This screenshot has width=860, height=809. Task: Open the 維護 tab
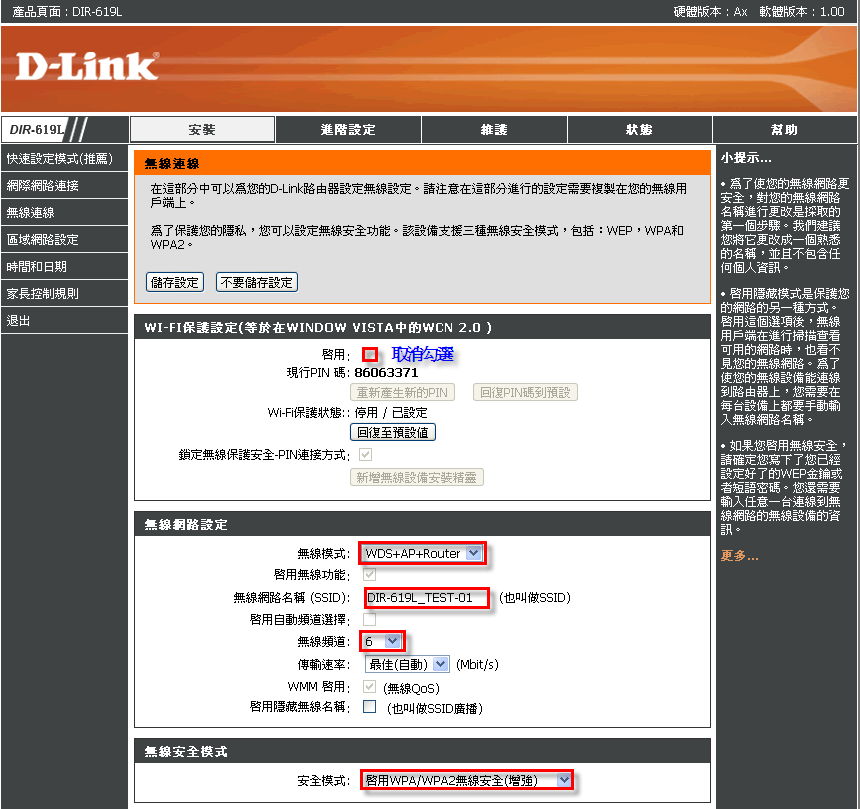(494, 129)
